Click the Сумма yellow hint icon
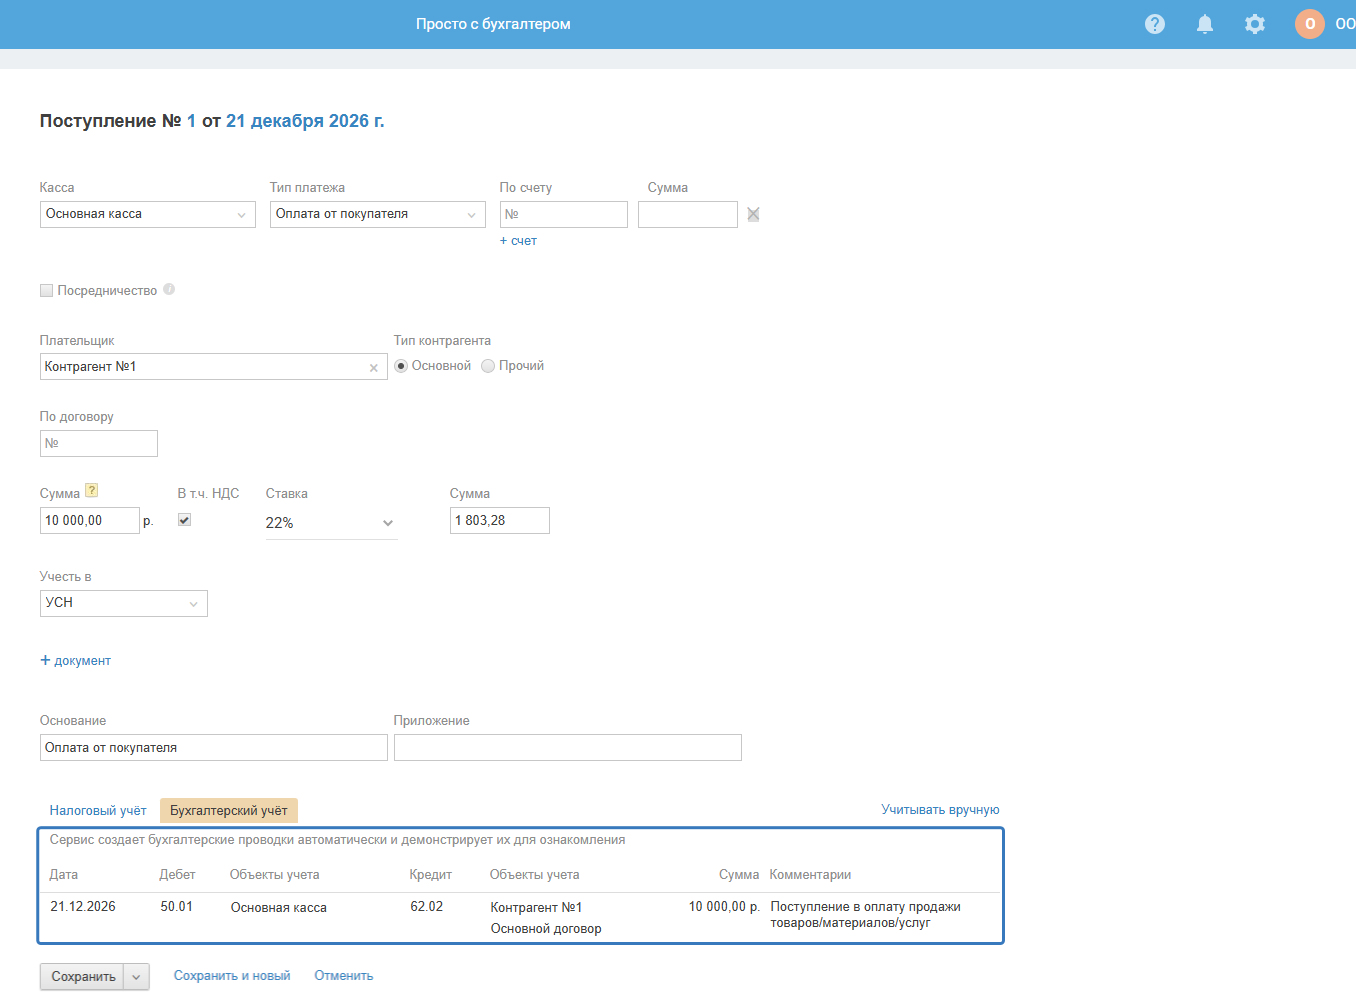 pyautogui.click(x=92, y=490)
